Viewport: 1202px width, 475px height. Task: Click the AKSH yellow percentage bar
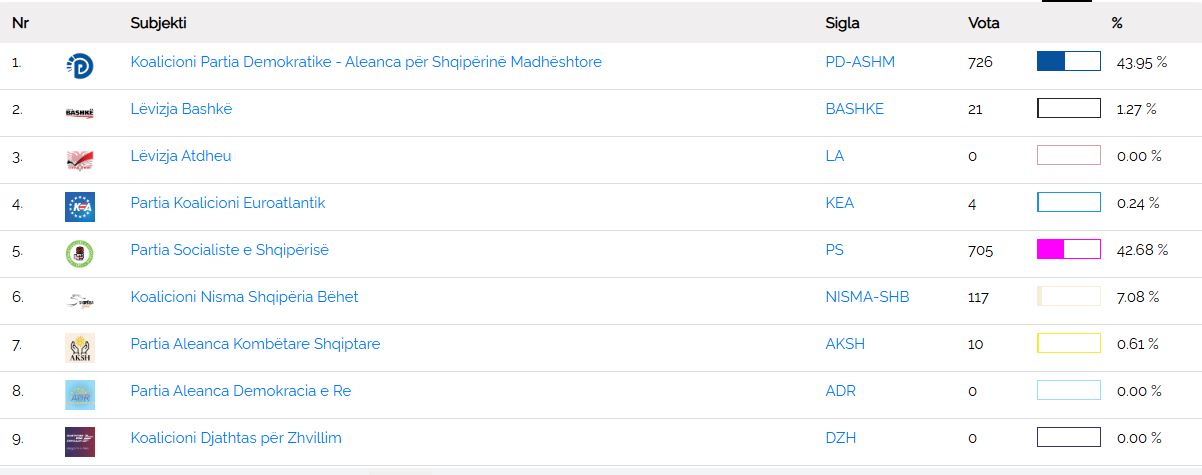pos(1068,344)
